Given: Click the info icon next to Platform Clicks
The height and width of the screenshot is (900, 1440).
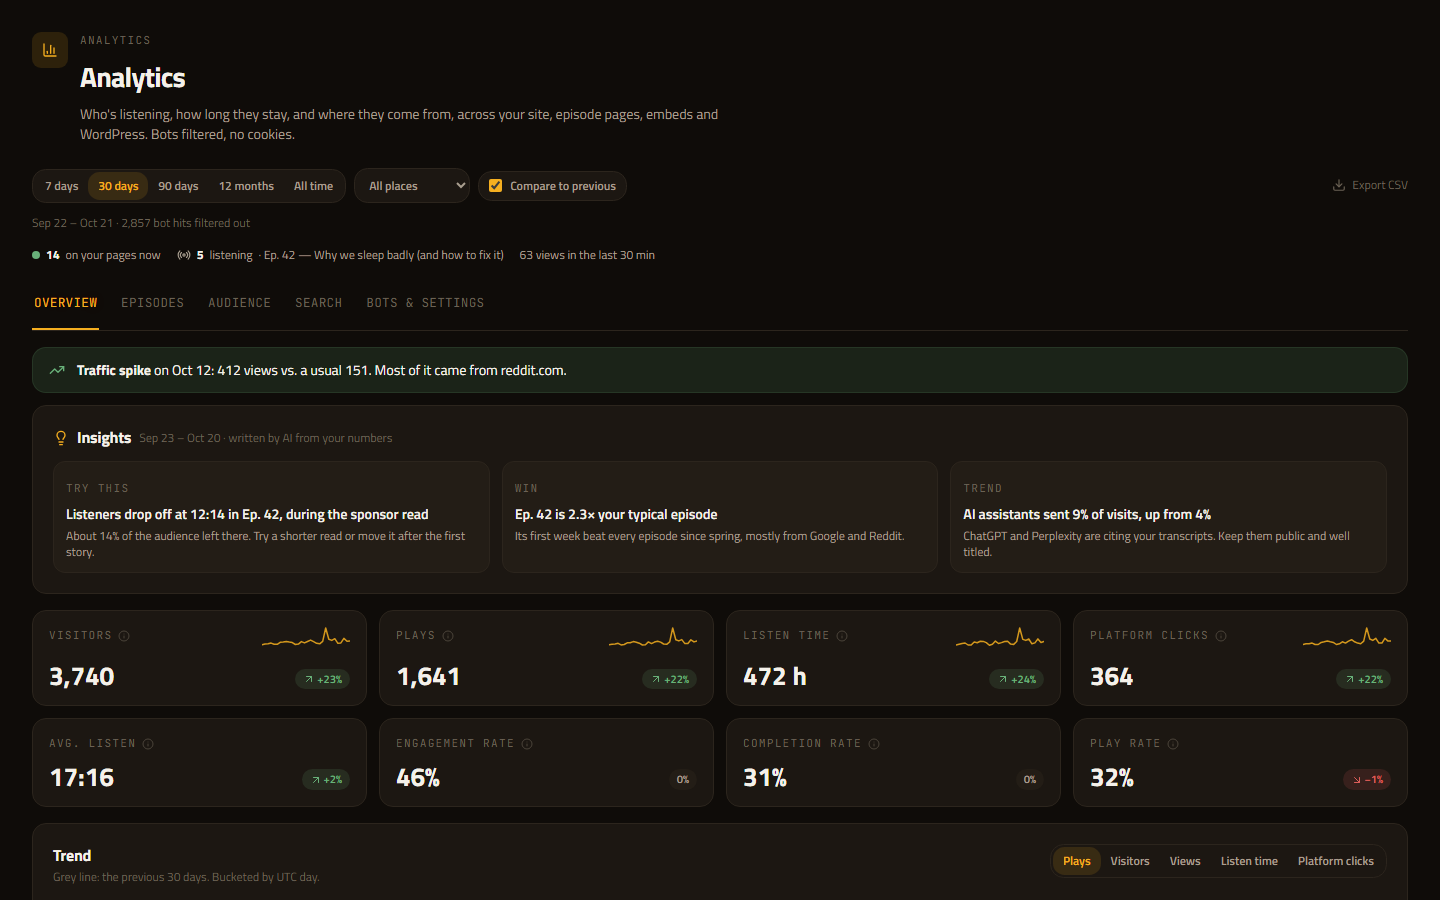Looking at the screenshot, I should [x=1221, y=636].
